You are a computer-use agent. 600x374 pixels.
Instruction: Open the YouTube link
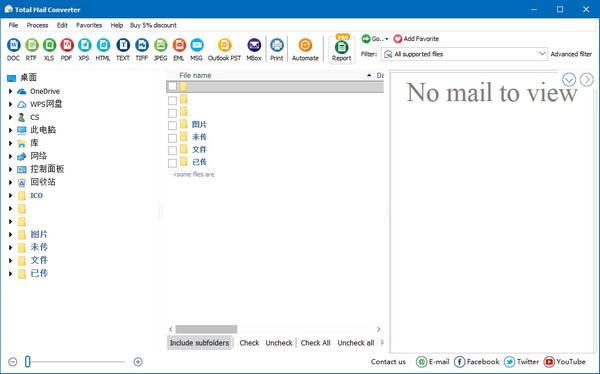[565, 362]
